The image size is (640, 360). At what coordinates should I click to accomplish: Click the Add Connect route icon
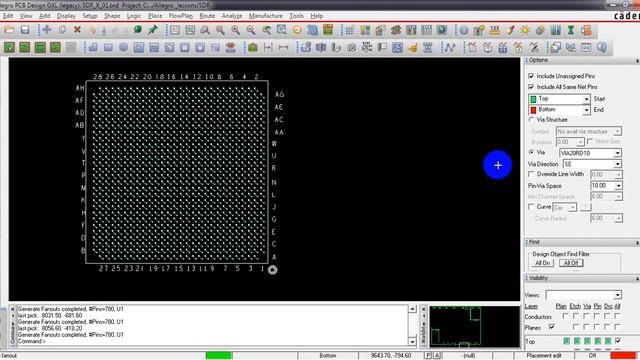pos(449,47)
